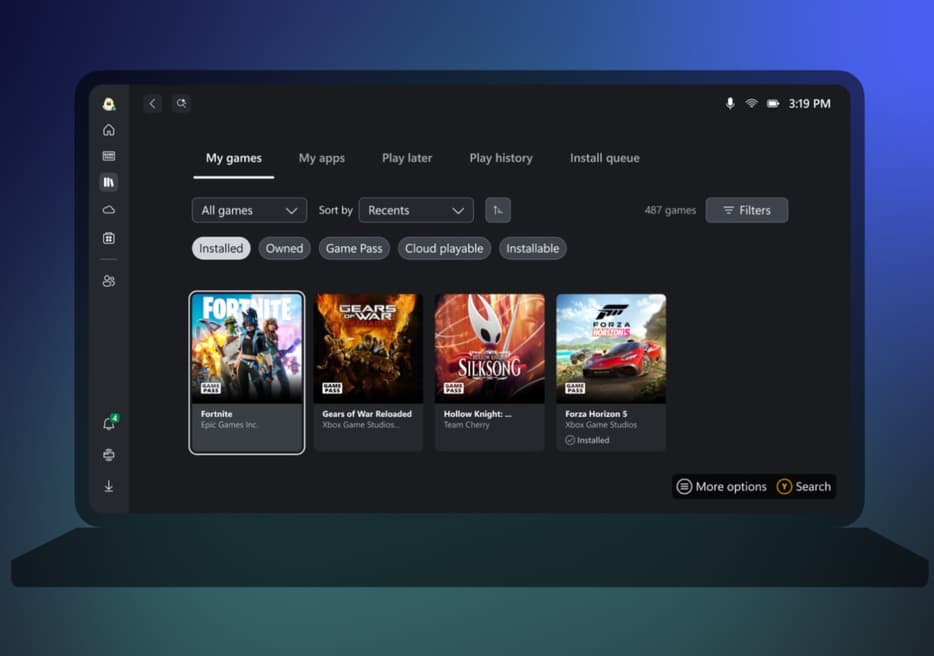The width and height of the screenshot is (934, 656).
Task: Go to Home in the sidebar
Action: [x=108, y=130]
